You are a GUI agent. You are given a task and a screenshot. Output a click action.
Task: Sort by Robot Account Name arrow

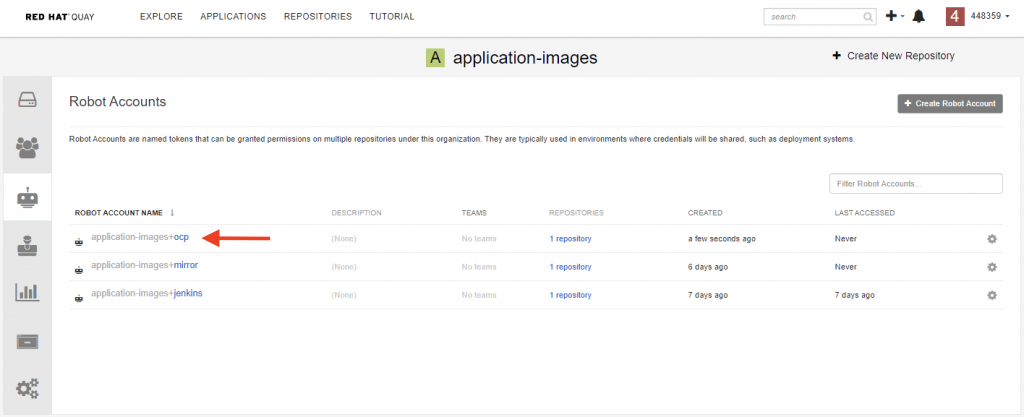tap(172, 213)
